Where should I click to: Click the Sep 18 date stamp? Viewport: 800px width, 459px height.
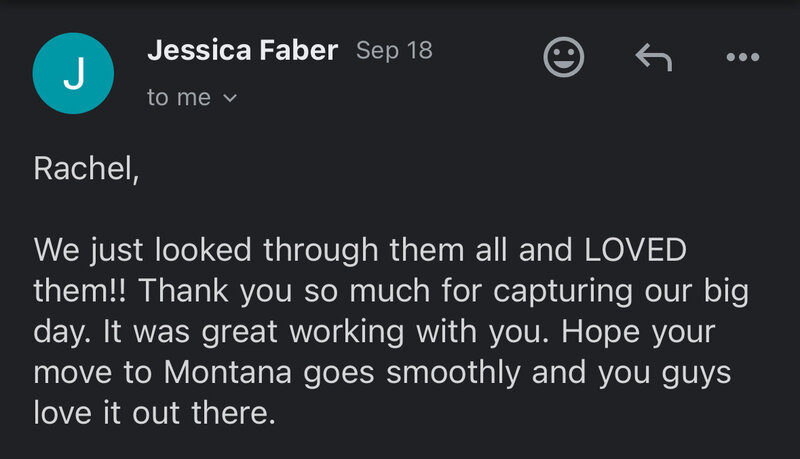tap(394, 50)
